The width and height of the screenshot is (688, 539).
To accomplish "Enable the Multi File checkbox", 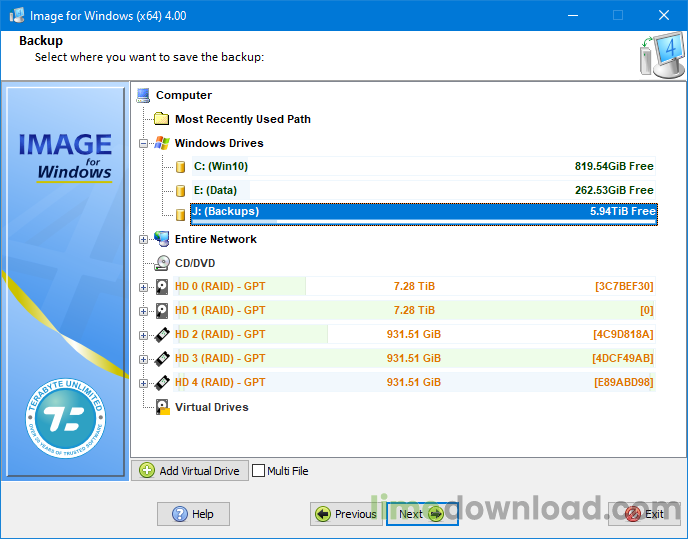I will click(x=259, y=471).
